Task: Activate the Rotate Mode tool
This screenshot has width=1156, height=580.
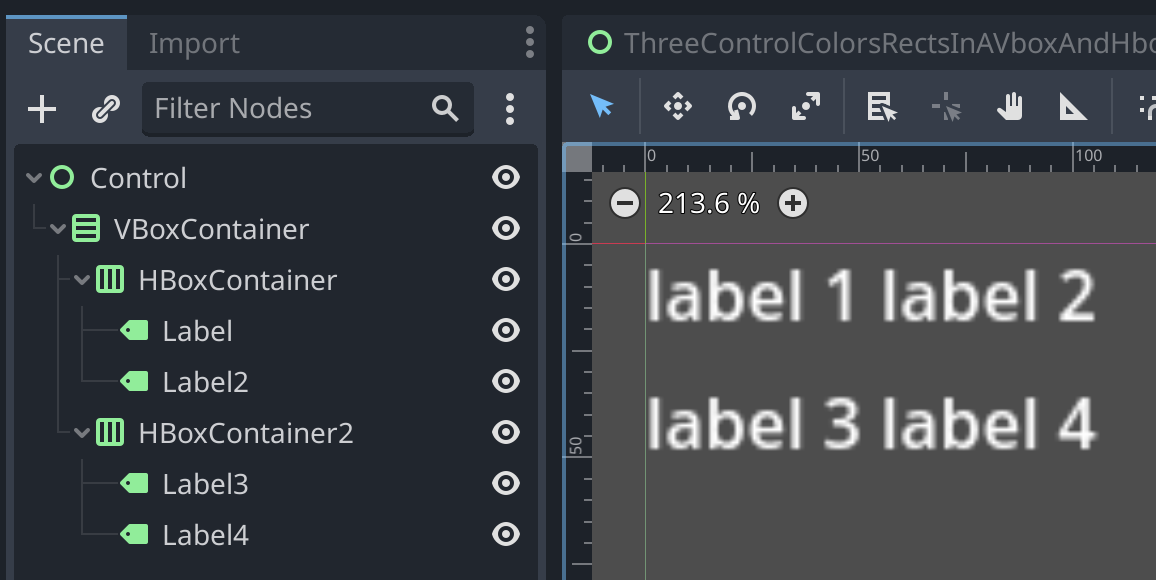Action: tap(741, 106)
